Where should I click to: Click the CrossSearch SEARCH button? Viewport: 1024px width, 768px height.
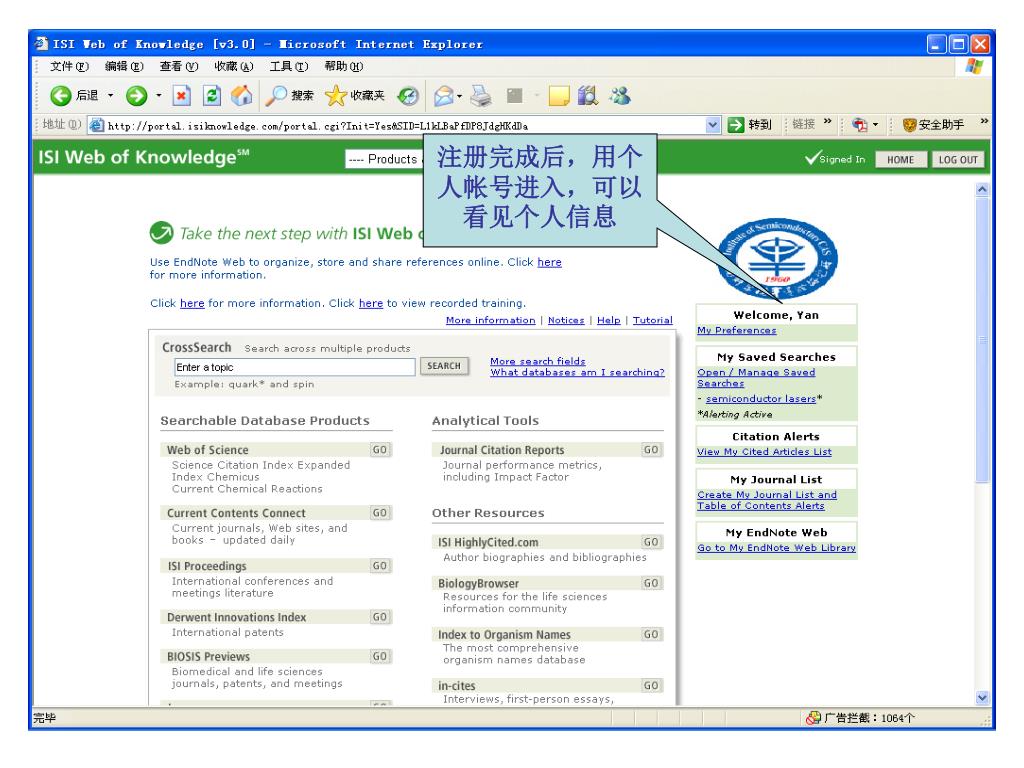[x=443, y=367]
